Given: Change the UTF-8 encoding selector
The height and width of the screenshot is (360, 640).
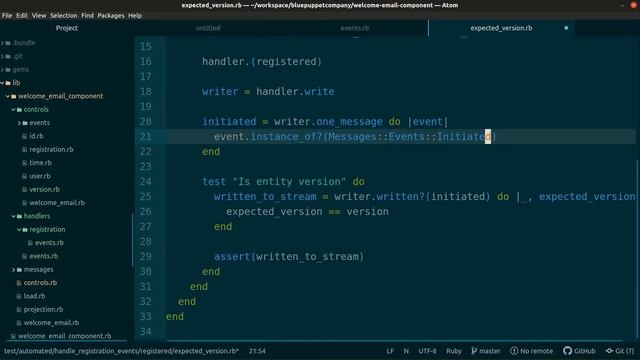Looking at the screenshot, I should [x=427, y=351].
